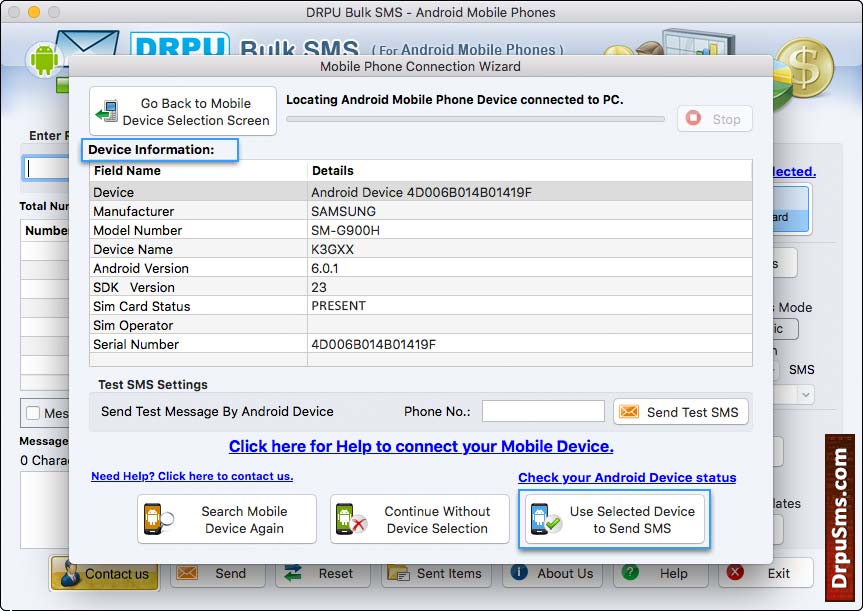Screen dimensions: 863x611
Task: Continue Without Device Selection
Action: coord(419,519)
